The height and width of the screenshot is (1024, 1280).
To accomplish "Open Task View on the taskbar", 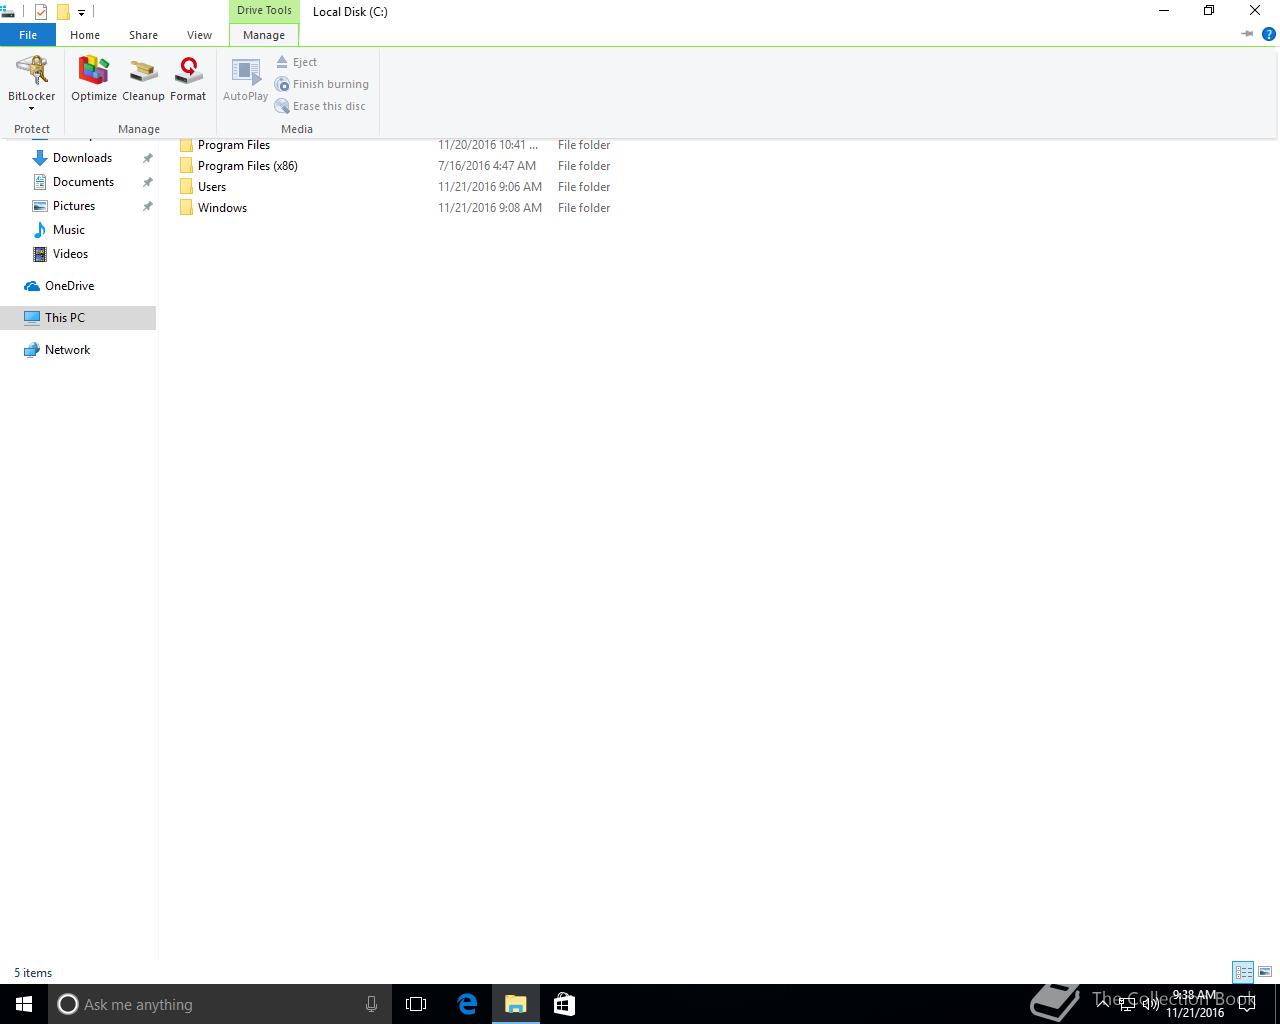I will pos(416,1004).
